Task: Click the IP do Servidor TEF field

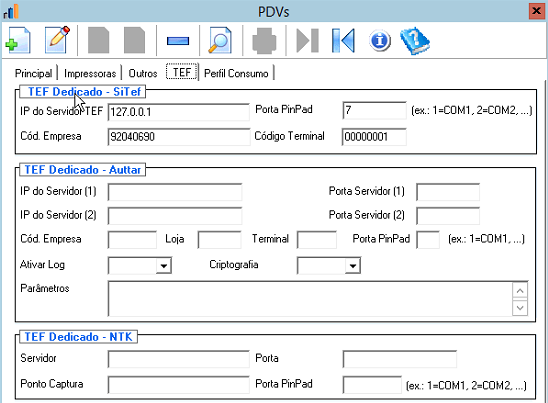Action: pos(179,112)
